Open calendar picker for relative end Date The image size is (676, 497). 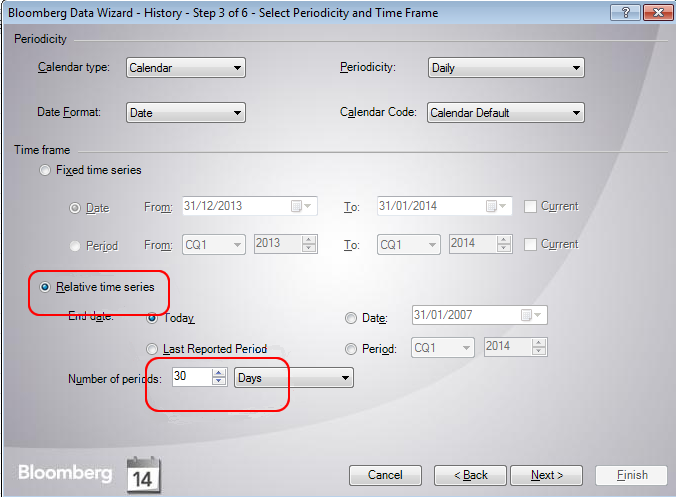(531, 315)
